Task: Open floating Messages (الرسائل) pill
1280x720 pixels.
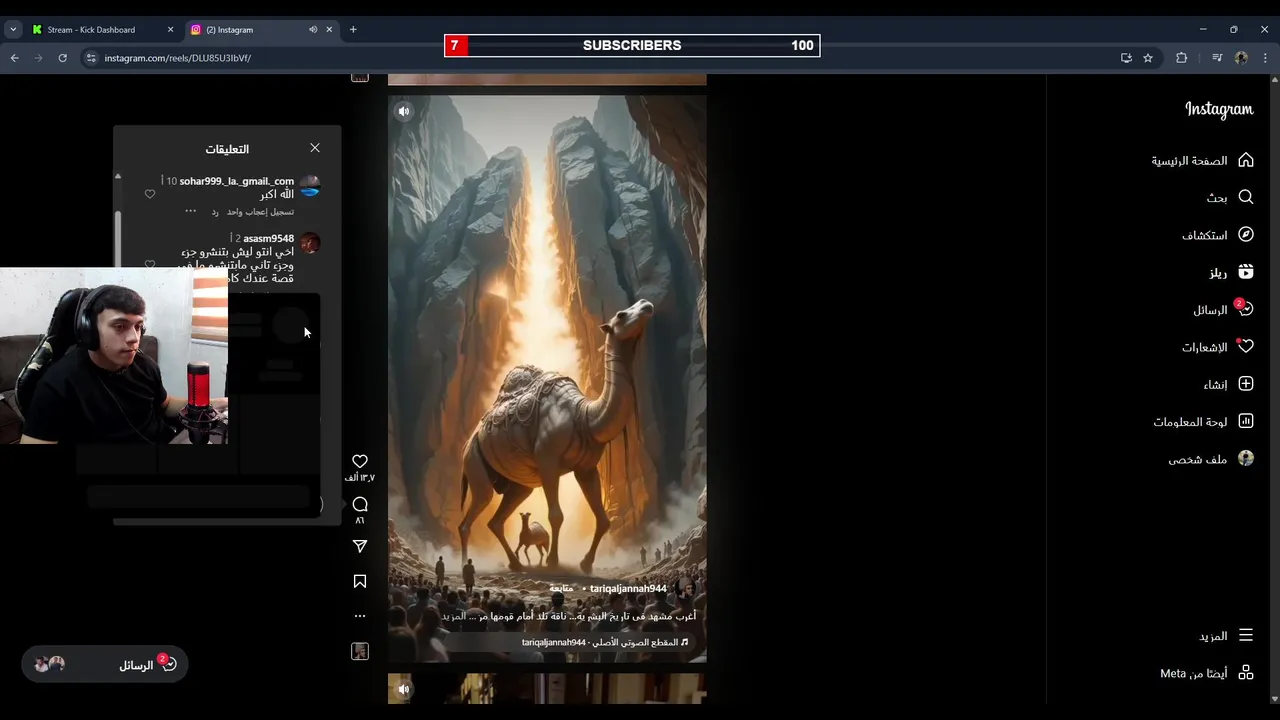Action: 105,664
